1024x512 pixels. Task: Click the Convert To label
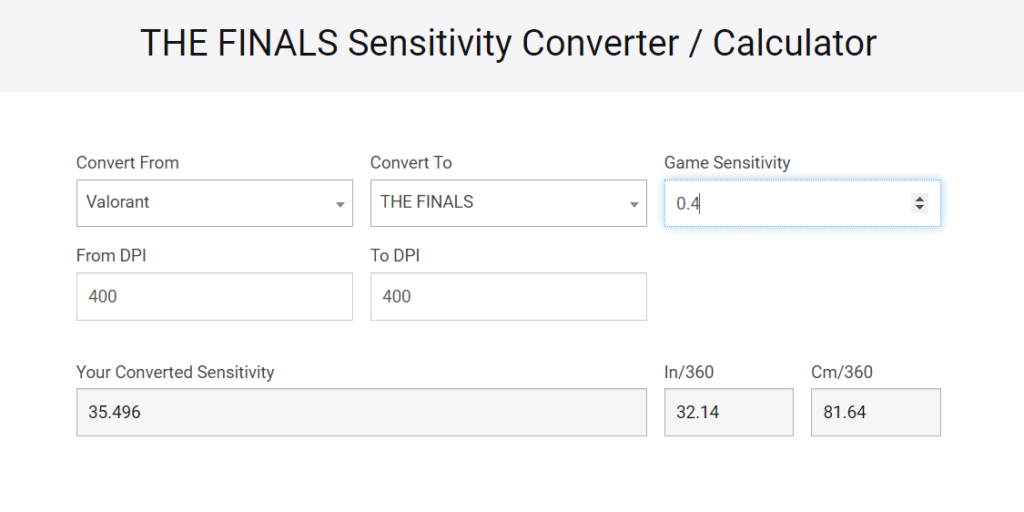point(411,163)
